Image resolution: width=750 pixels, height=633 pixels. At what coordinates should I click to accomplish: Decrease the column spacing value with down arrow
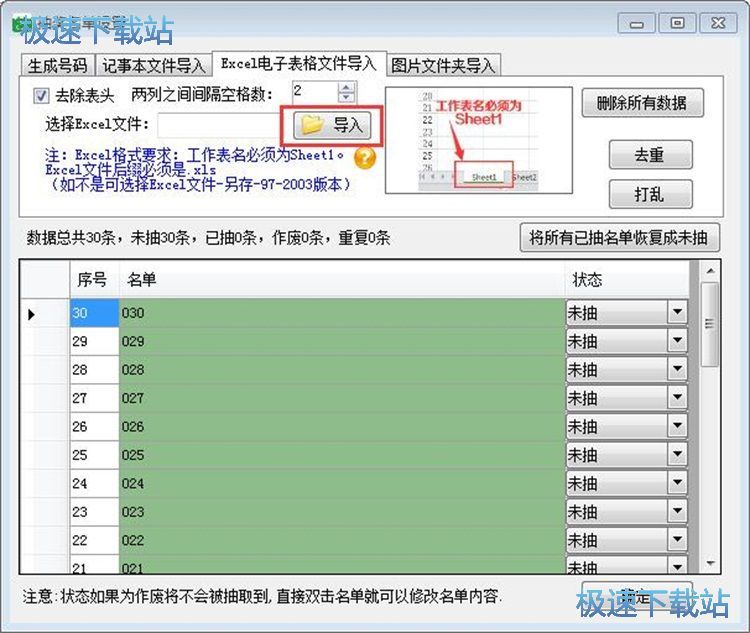point(346,98)
